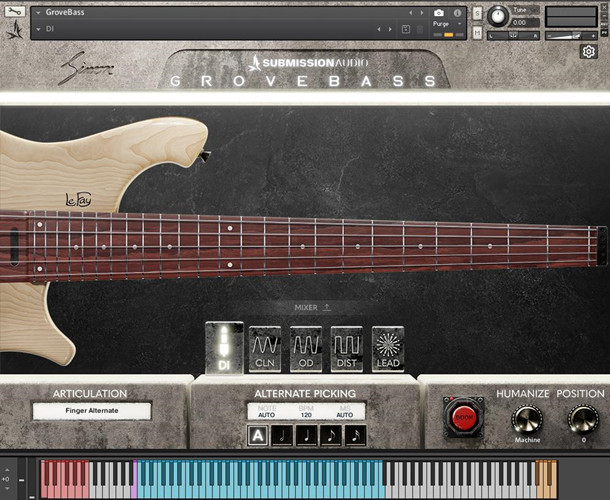This screenshot has width=610, height=500.
Task: Click the GROVEBASS title text
Action: click(x=303, y=81)
